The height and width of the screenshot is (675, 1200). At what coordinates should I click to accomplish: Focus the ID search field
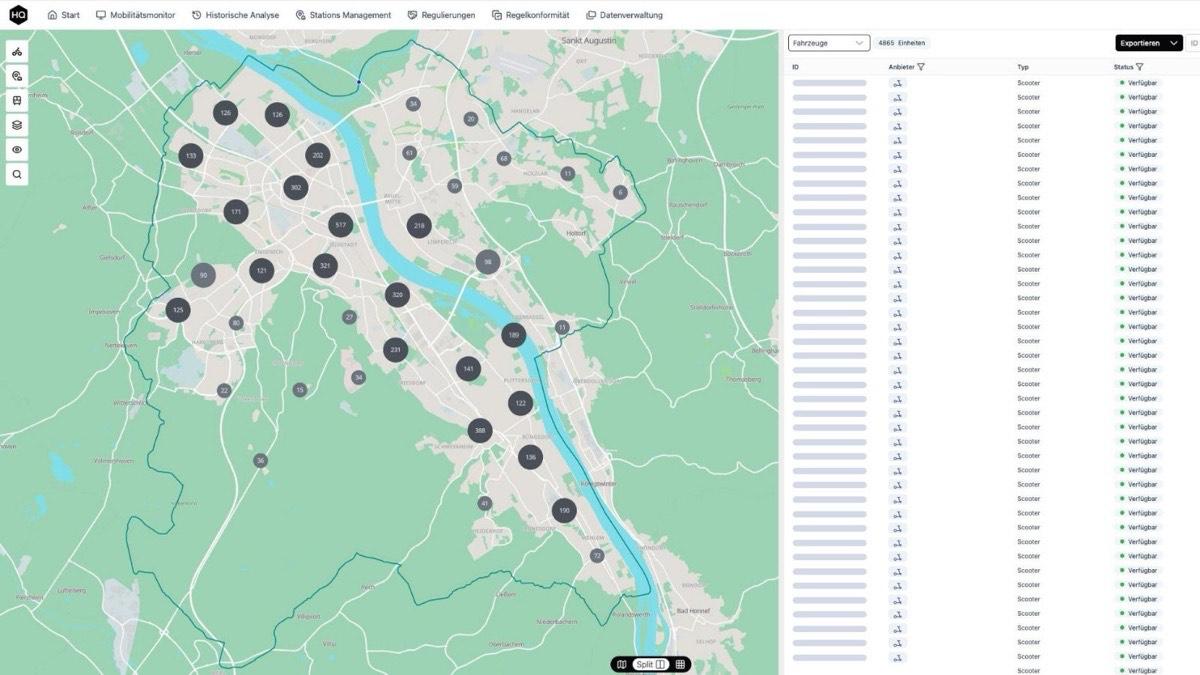(1194, 43)
